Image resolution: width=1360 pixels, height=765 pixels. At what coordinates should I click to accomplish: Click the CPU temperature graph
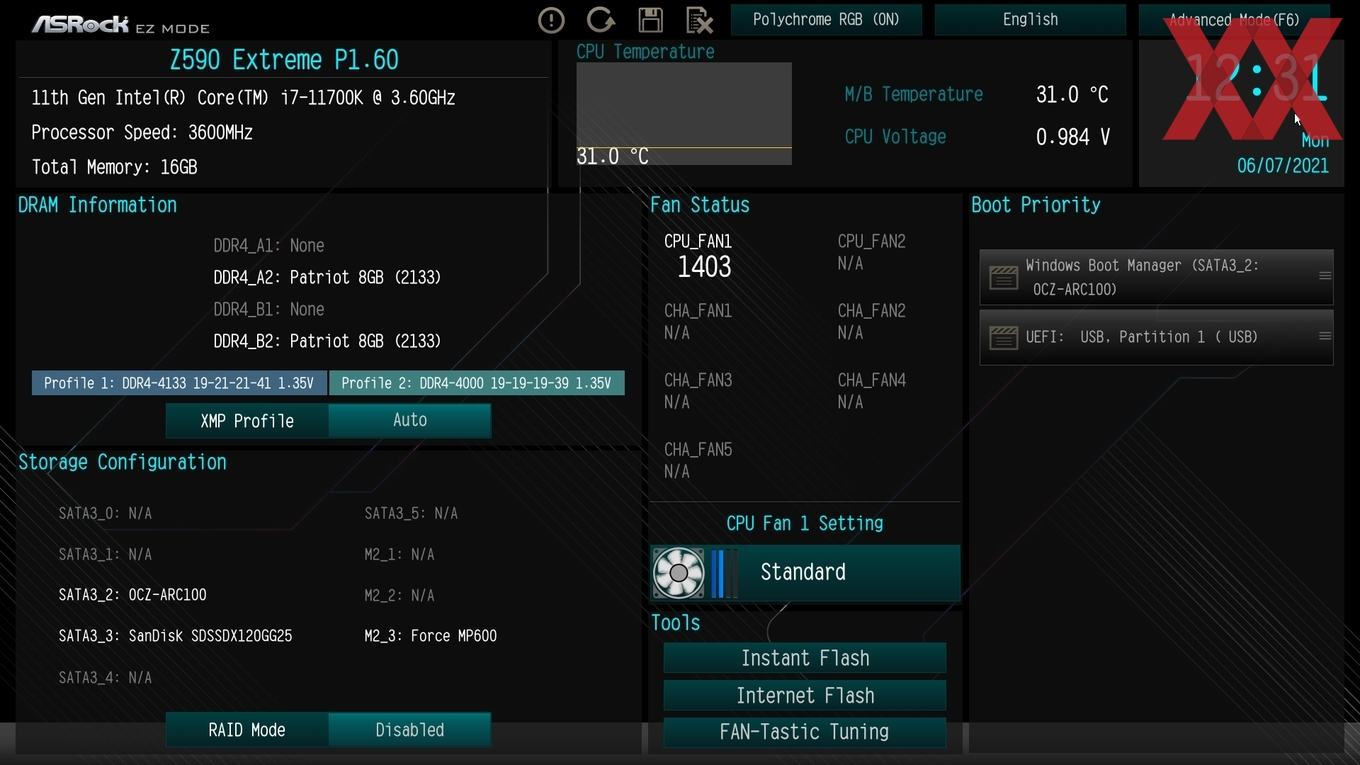pos(684,113)
